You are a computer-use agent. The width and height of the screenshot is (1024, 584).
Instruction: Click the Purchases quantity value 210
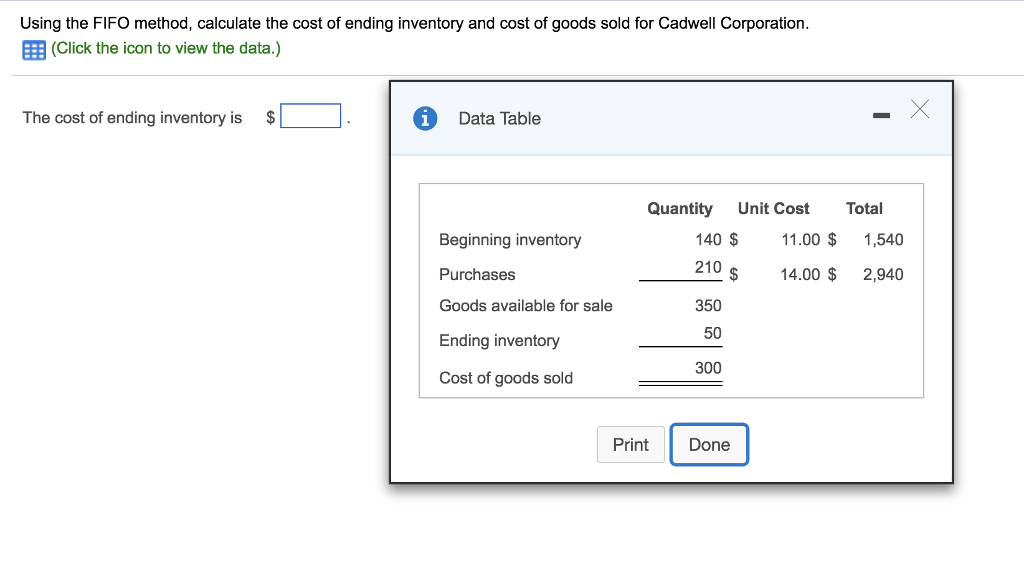[x=707, y=267]
